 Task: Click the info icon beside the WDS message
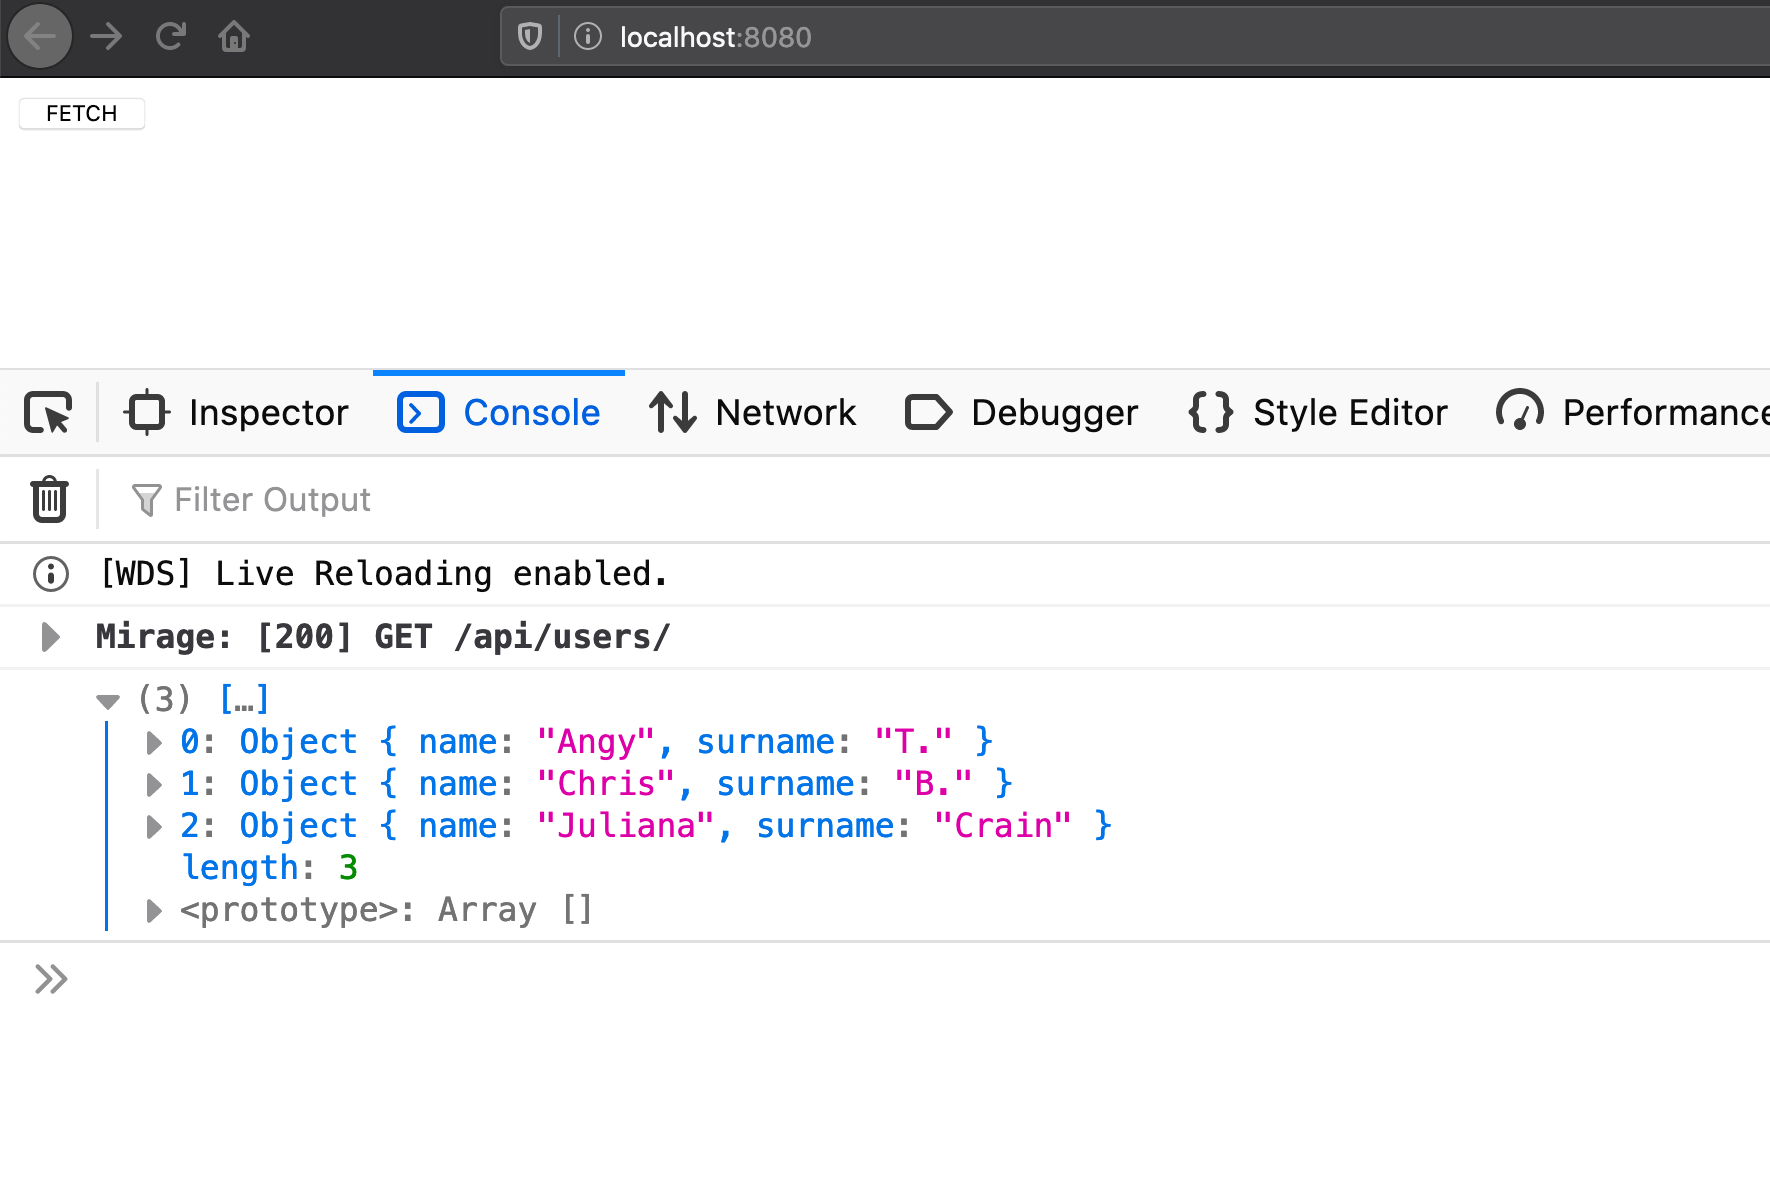tap(51, 574)
